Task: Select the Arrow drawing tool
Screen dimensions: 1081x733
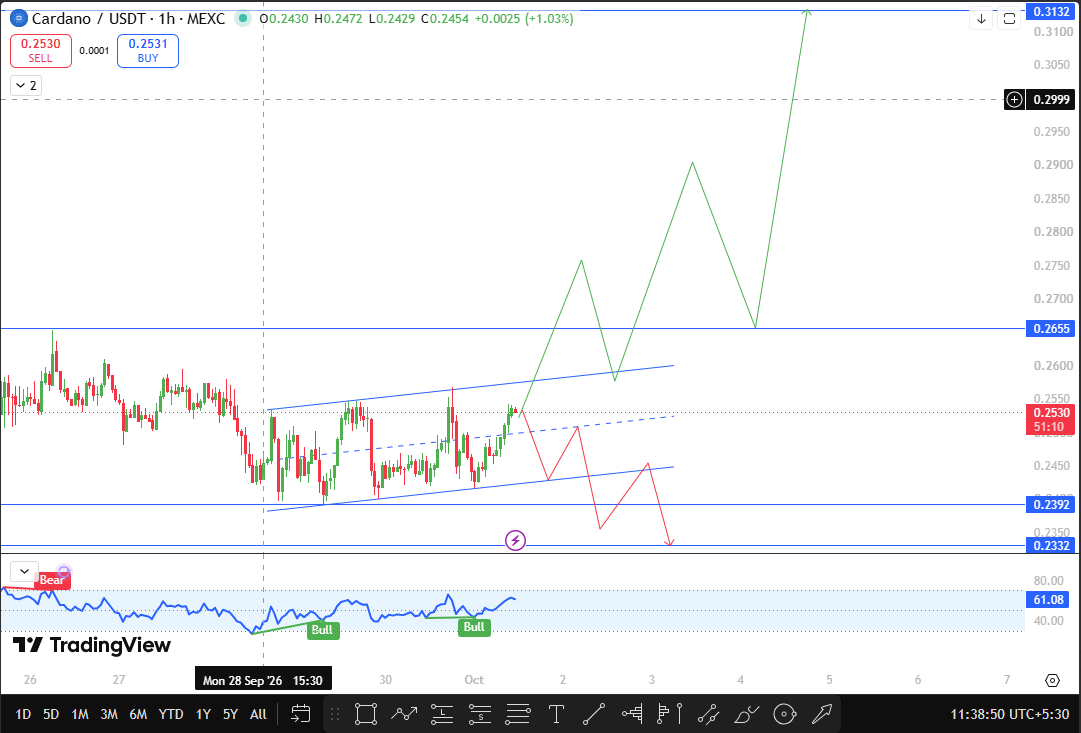Action: [822, 714]
